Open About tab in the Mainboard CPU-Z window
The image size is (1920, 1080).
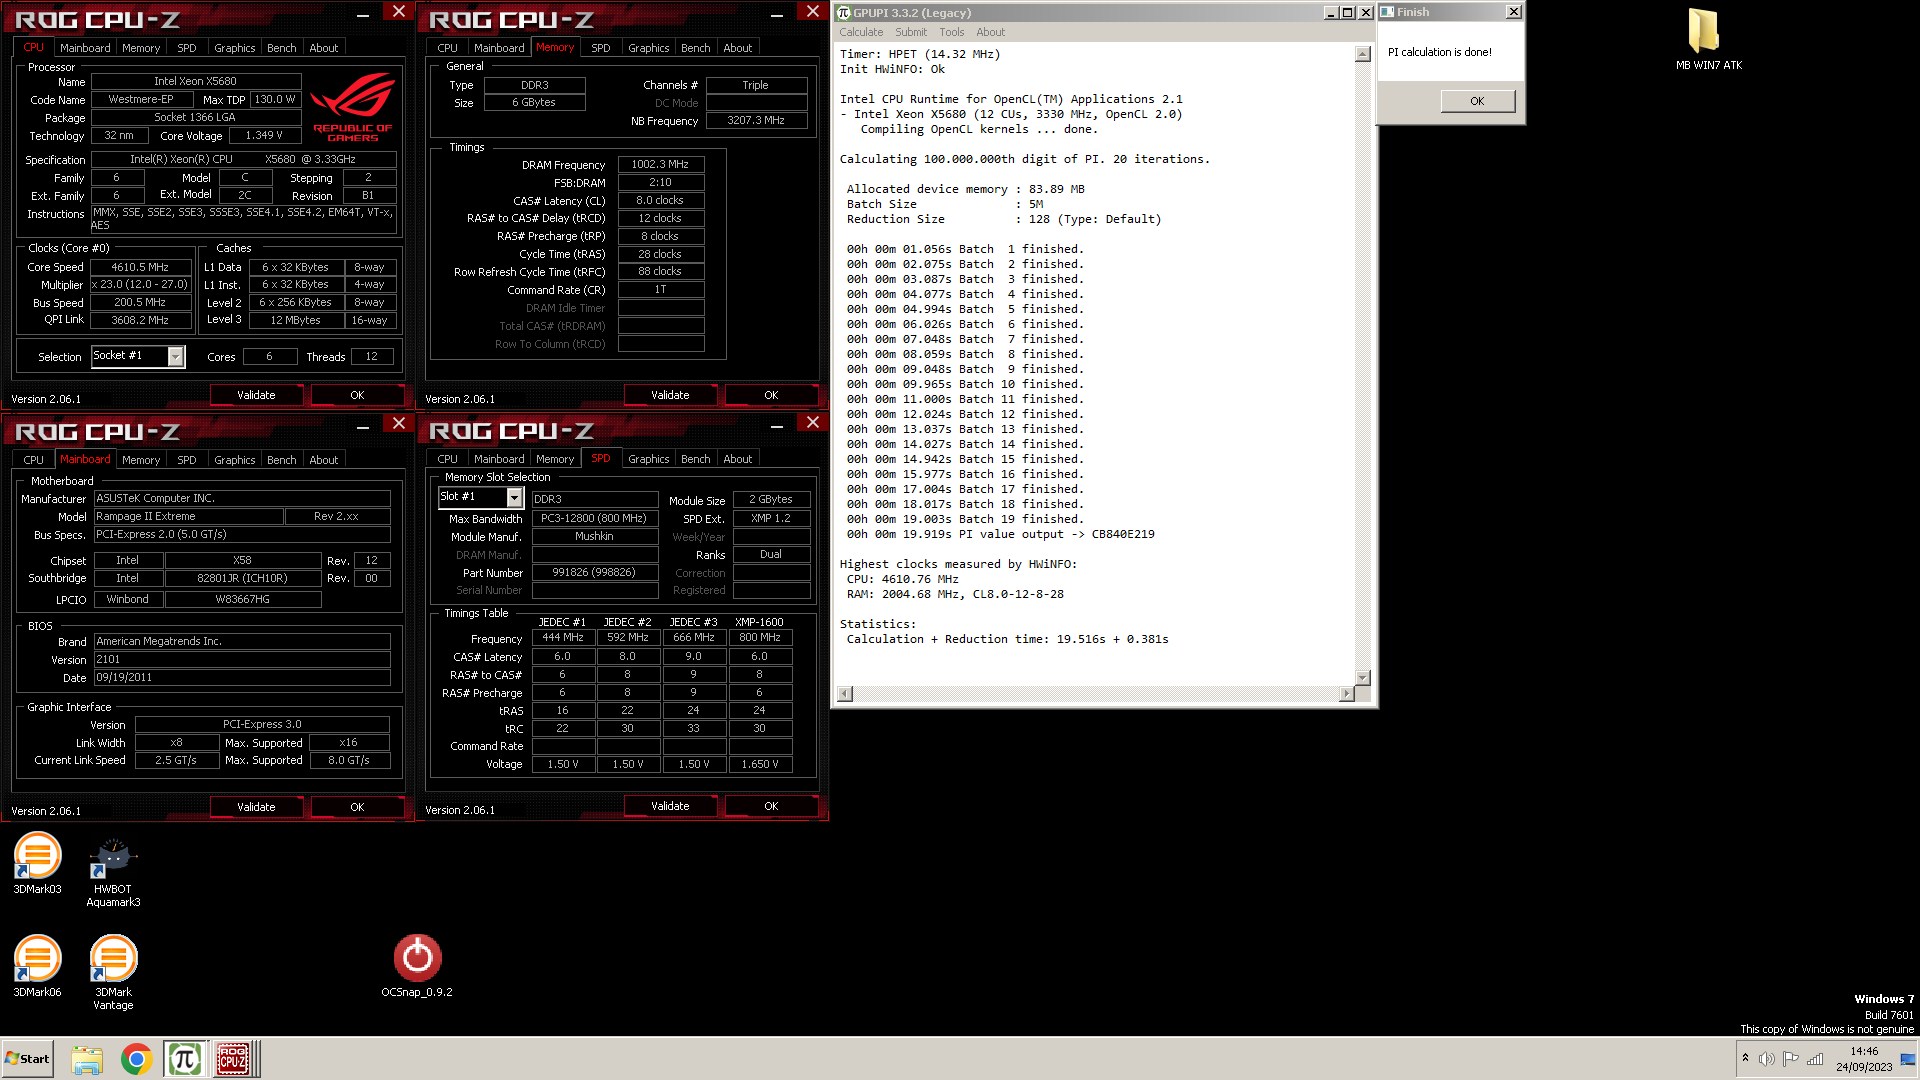point(324,460)
